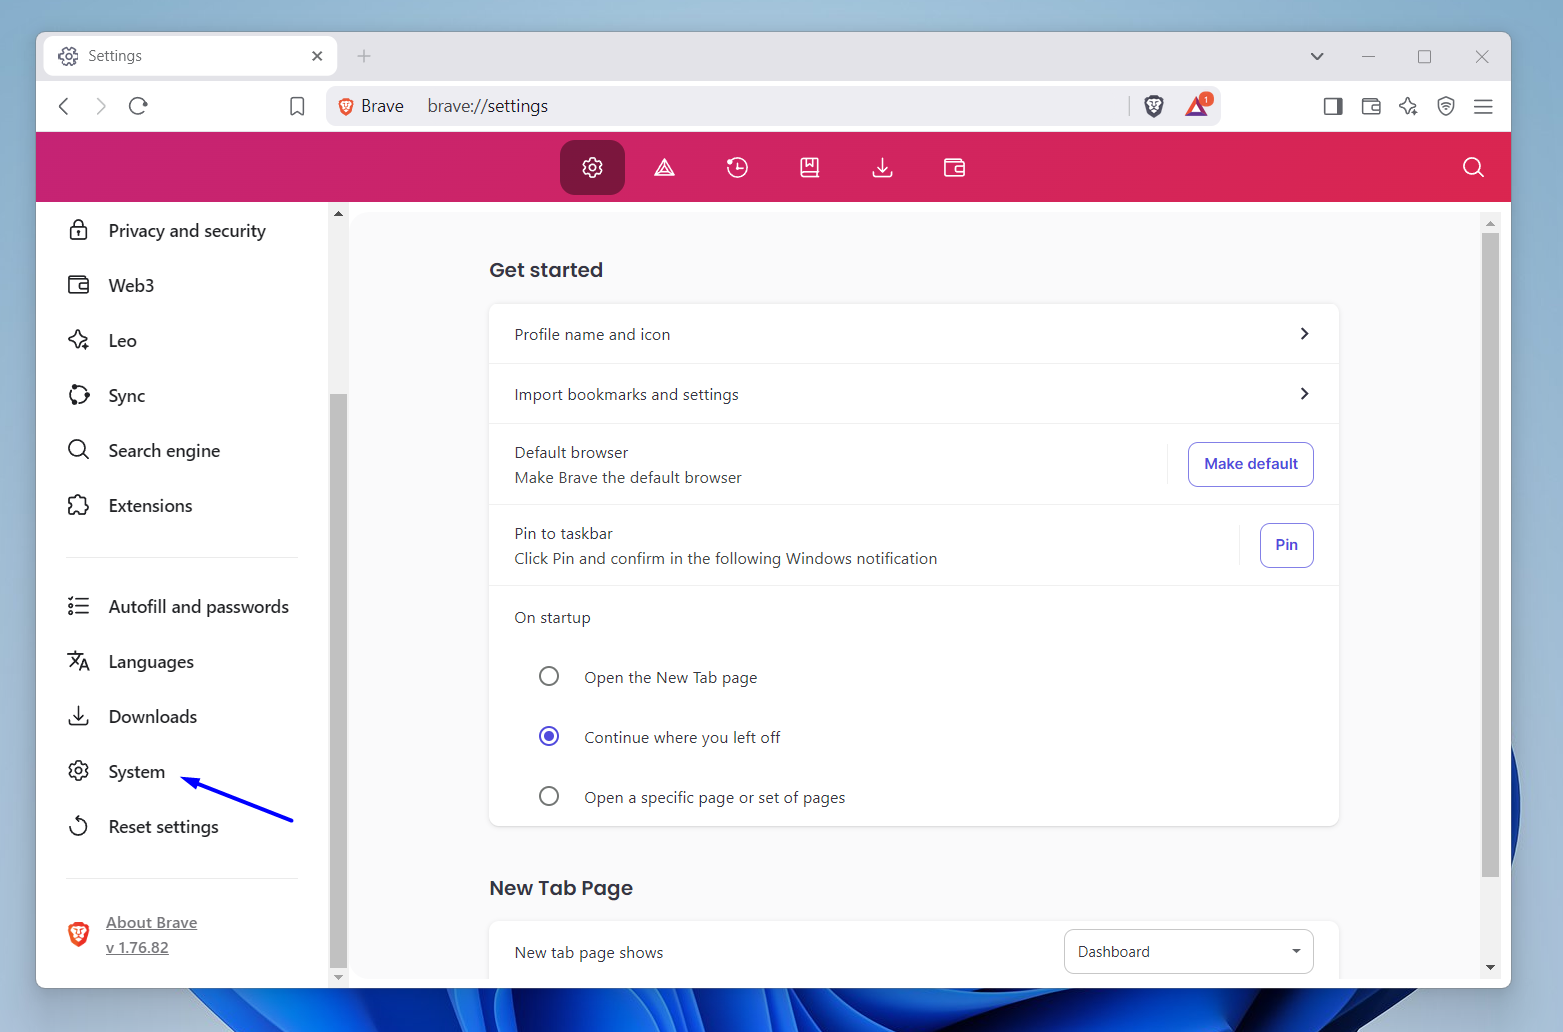Click Brave Rewards icon with notification badge
The width and height of the screenshot is (1563, 1032).
[1198, 106]
